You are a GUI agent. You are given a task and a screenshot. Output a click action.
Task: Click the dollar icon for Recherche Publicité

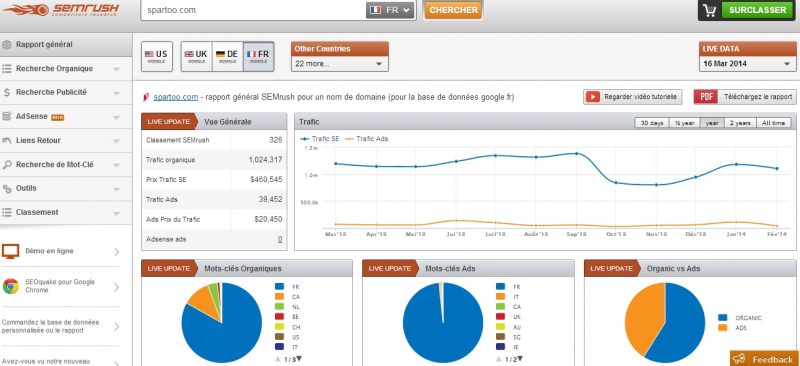7,92
